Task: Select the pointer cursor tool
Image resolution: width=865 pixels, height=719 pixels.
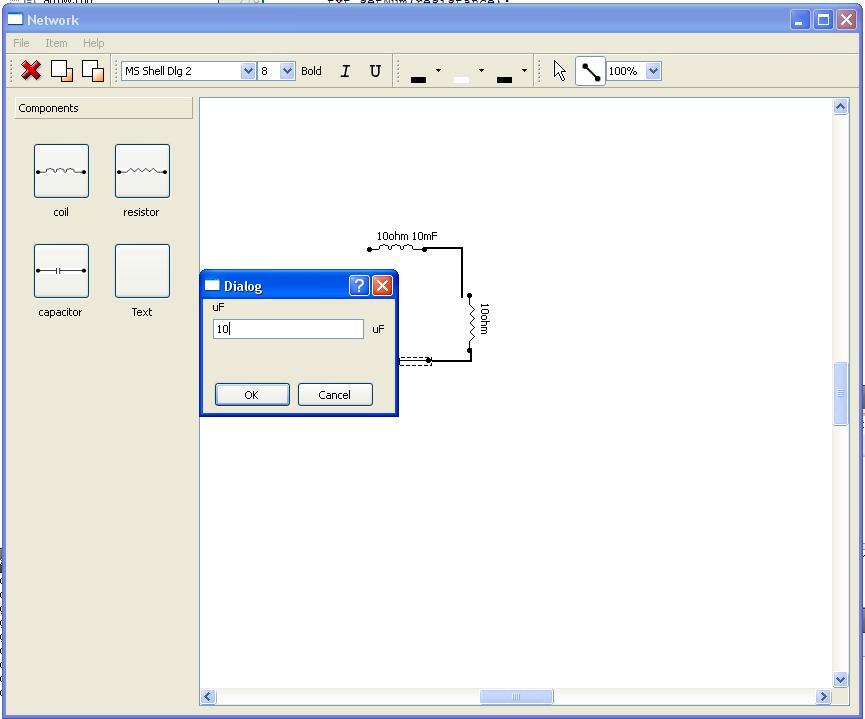Action: 559,71
